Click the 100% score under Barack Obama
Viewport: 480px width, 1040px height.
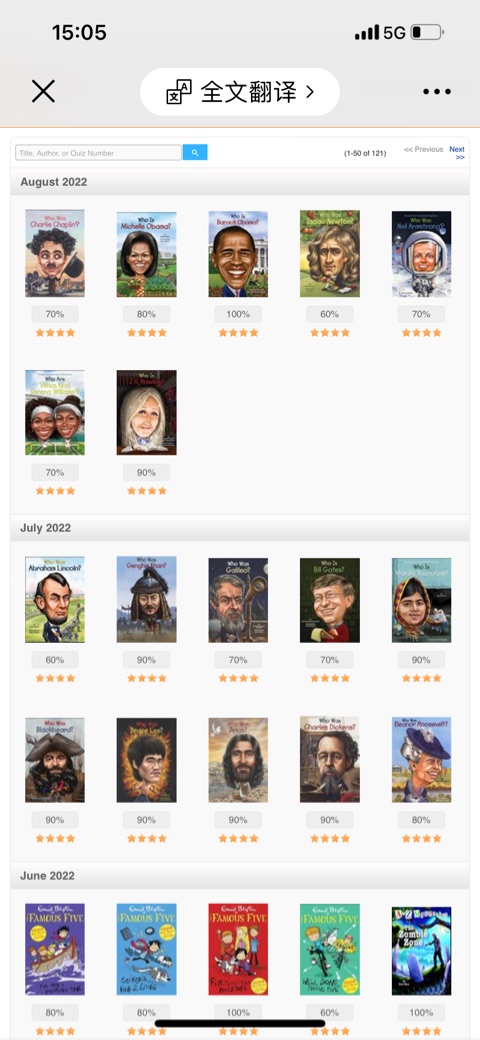[238, 314]
